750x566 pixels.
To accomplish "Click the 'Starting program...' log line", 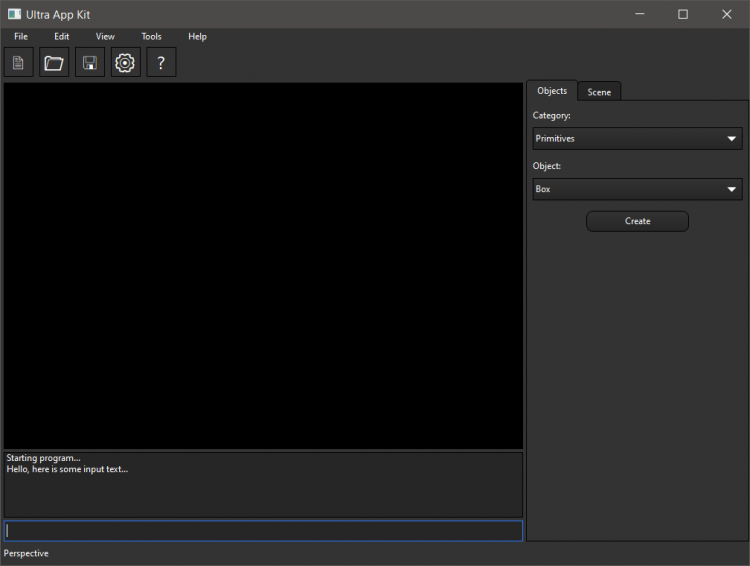I will tap(44, 458).
